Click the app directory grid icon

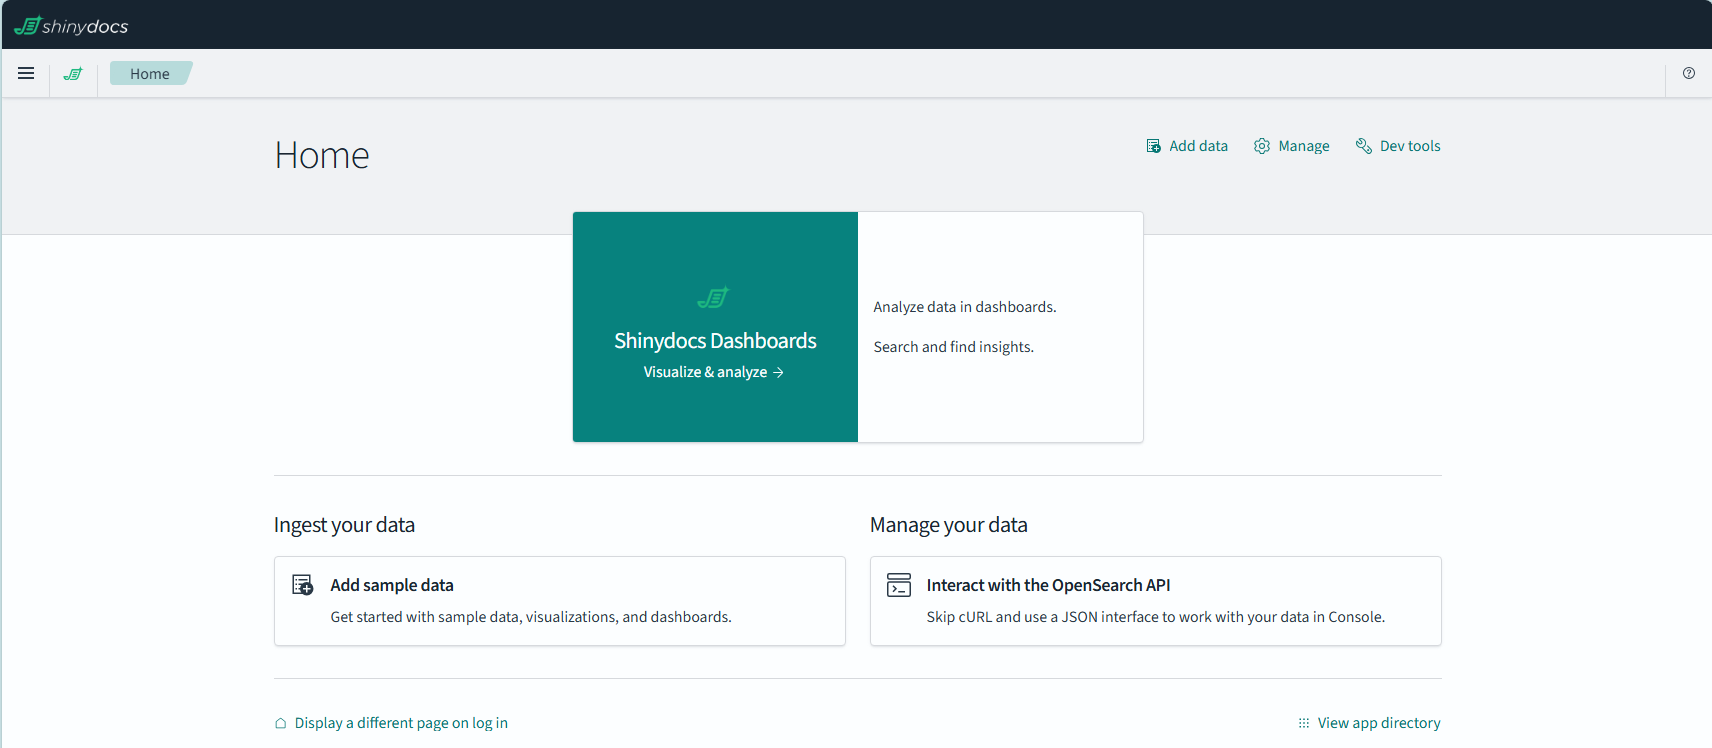click(x=1304, y=723)
